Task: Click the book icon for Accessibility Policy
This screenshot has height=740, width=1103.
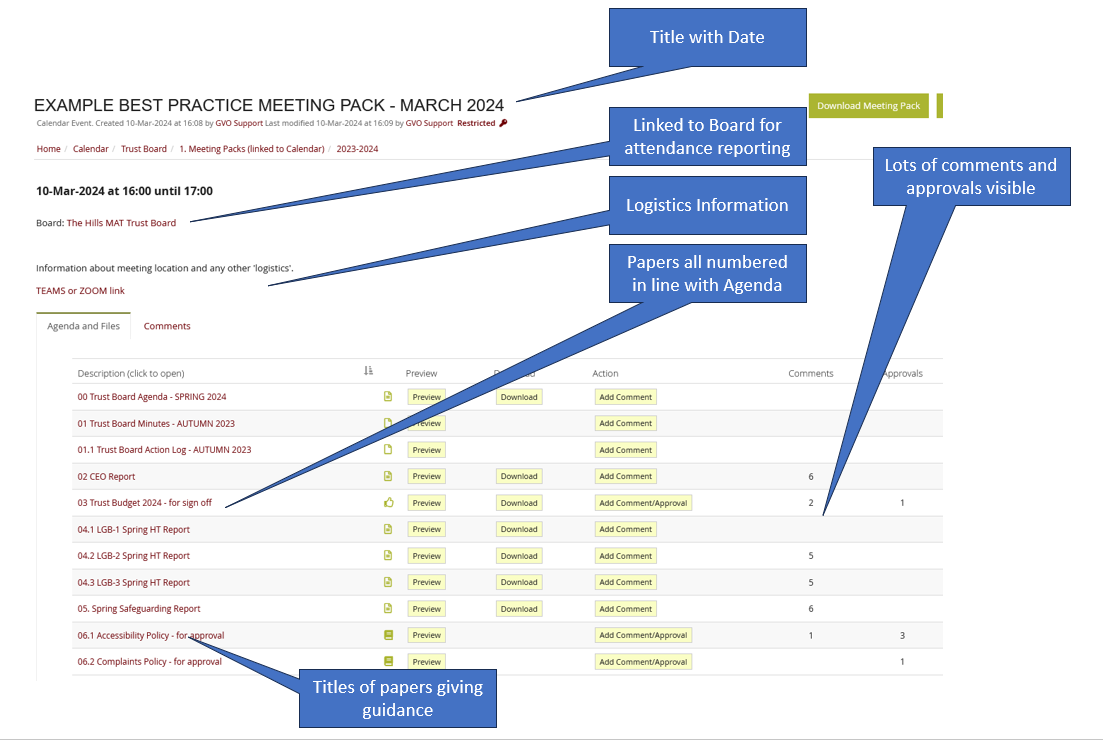Action: tap(389, 635)
